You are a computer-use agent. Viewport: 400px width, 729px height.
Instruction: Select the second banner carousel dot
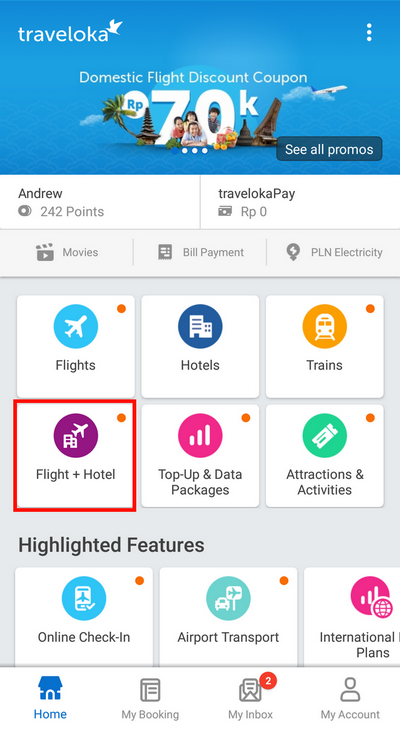tap(185, 151)
